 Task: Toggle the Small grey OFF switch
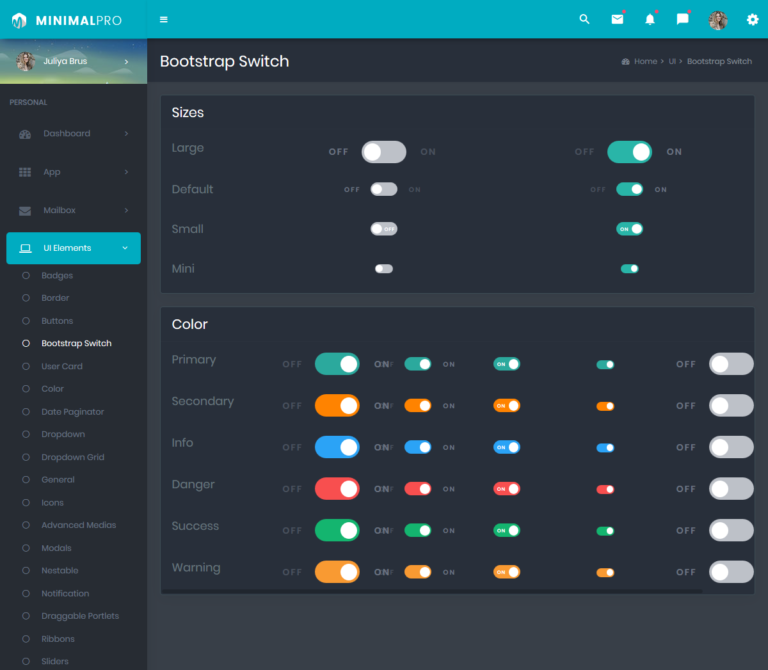[x=384, y=229]
